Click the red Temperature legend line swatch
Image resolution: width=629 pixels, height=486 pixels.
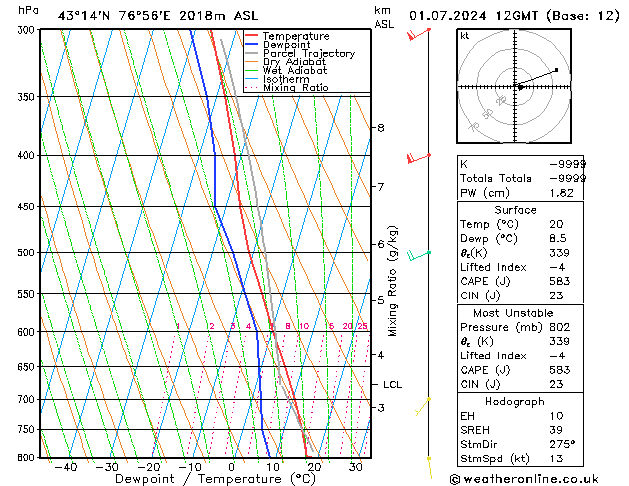[252, 36]
